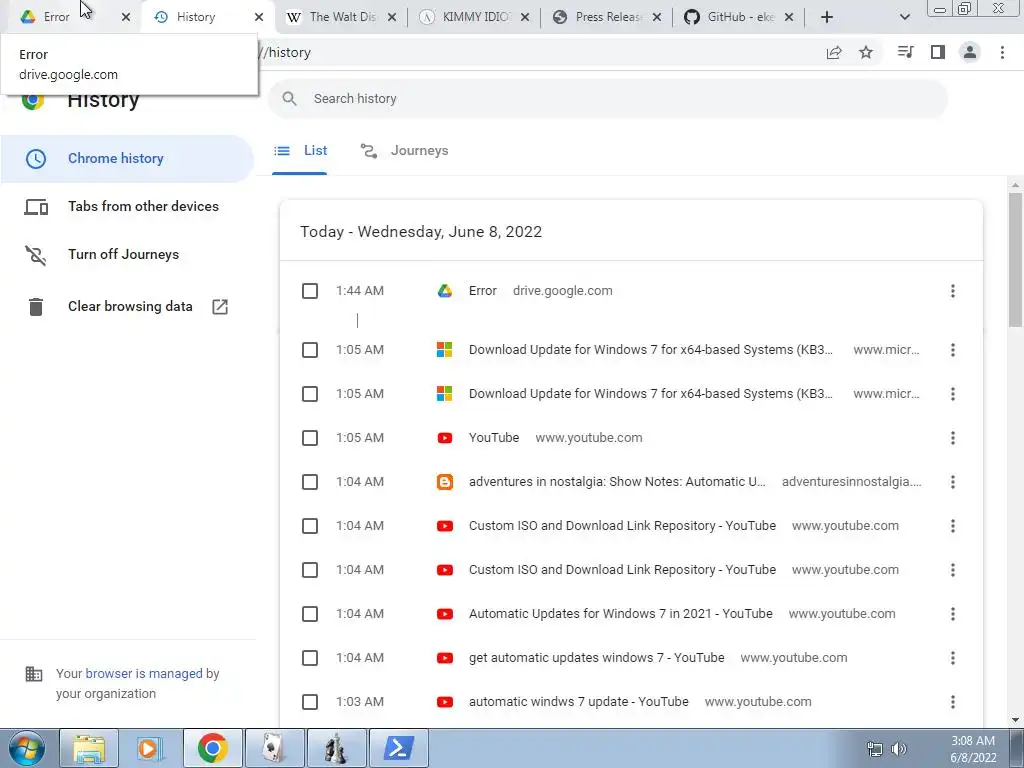Viewport: 1024px width, 768px height.
Task: Click the Blogger icon for adventures in nostalgia
Action: (x=445, y=482)
